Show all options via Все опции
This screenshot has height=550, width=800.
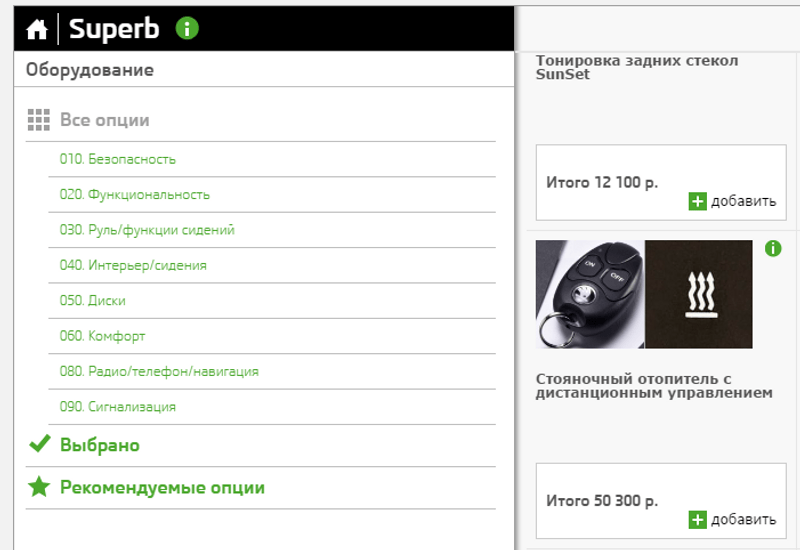click(104, 120)
